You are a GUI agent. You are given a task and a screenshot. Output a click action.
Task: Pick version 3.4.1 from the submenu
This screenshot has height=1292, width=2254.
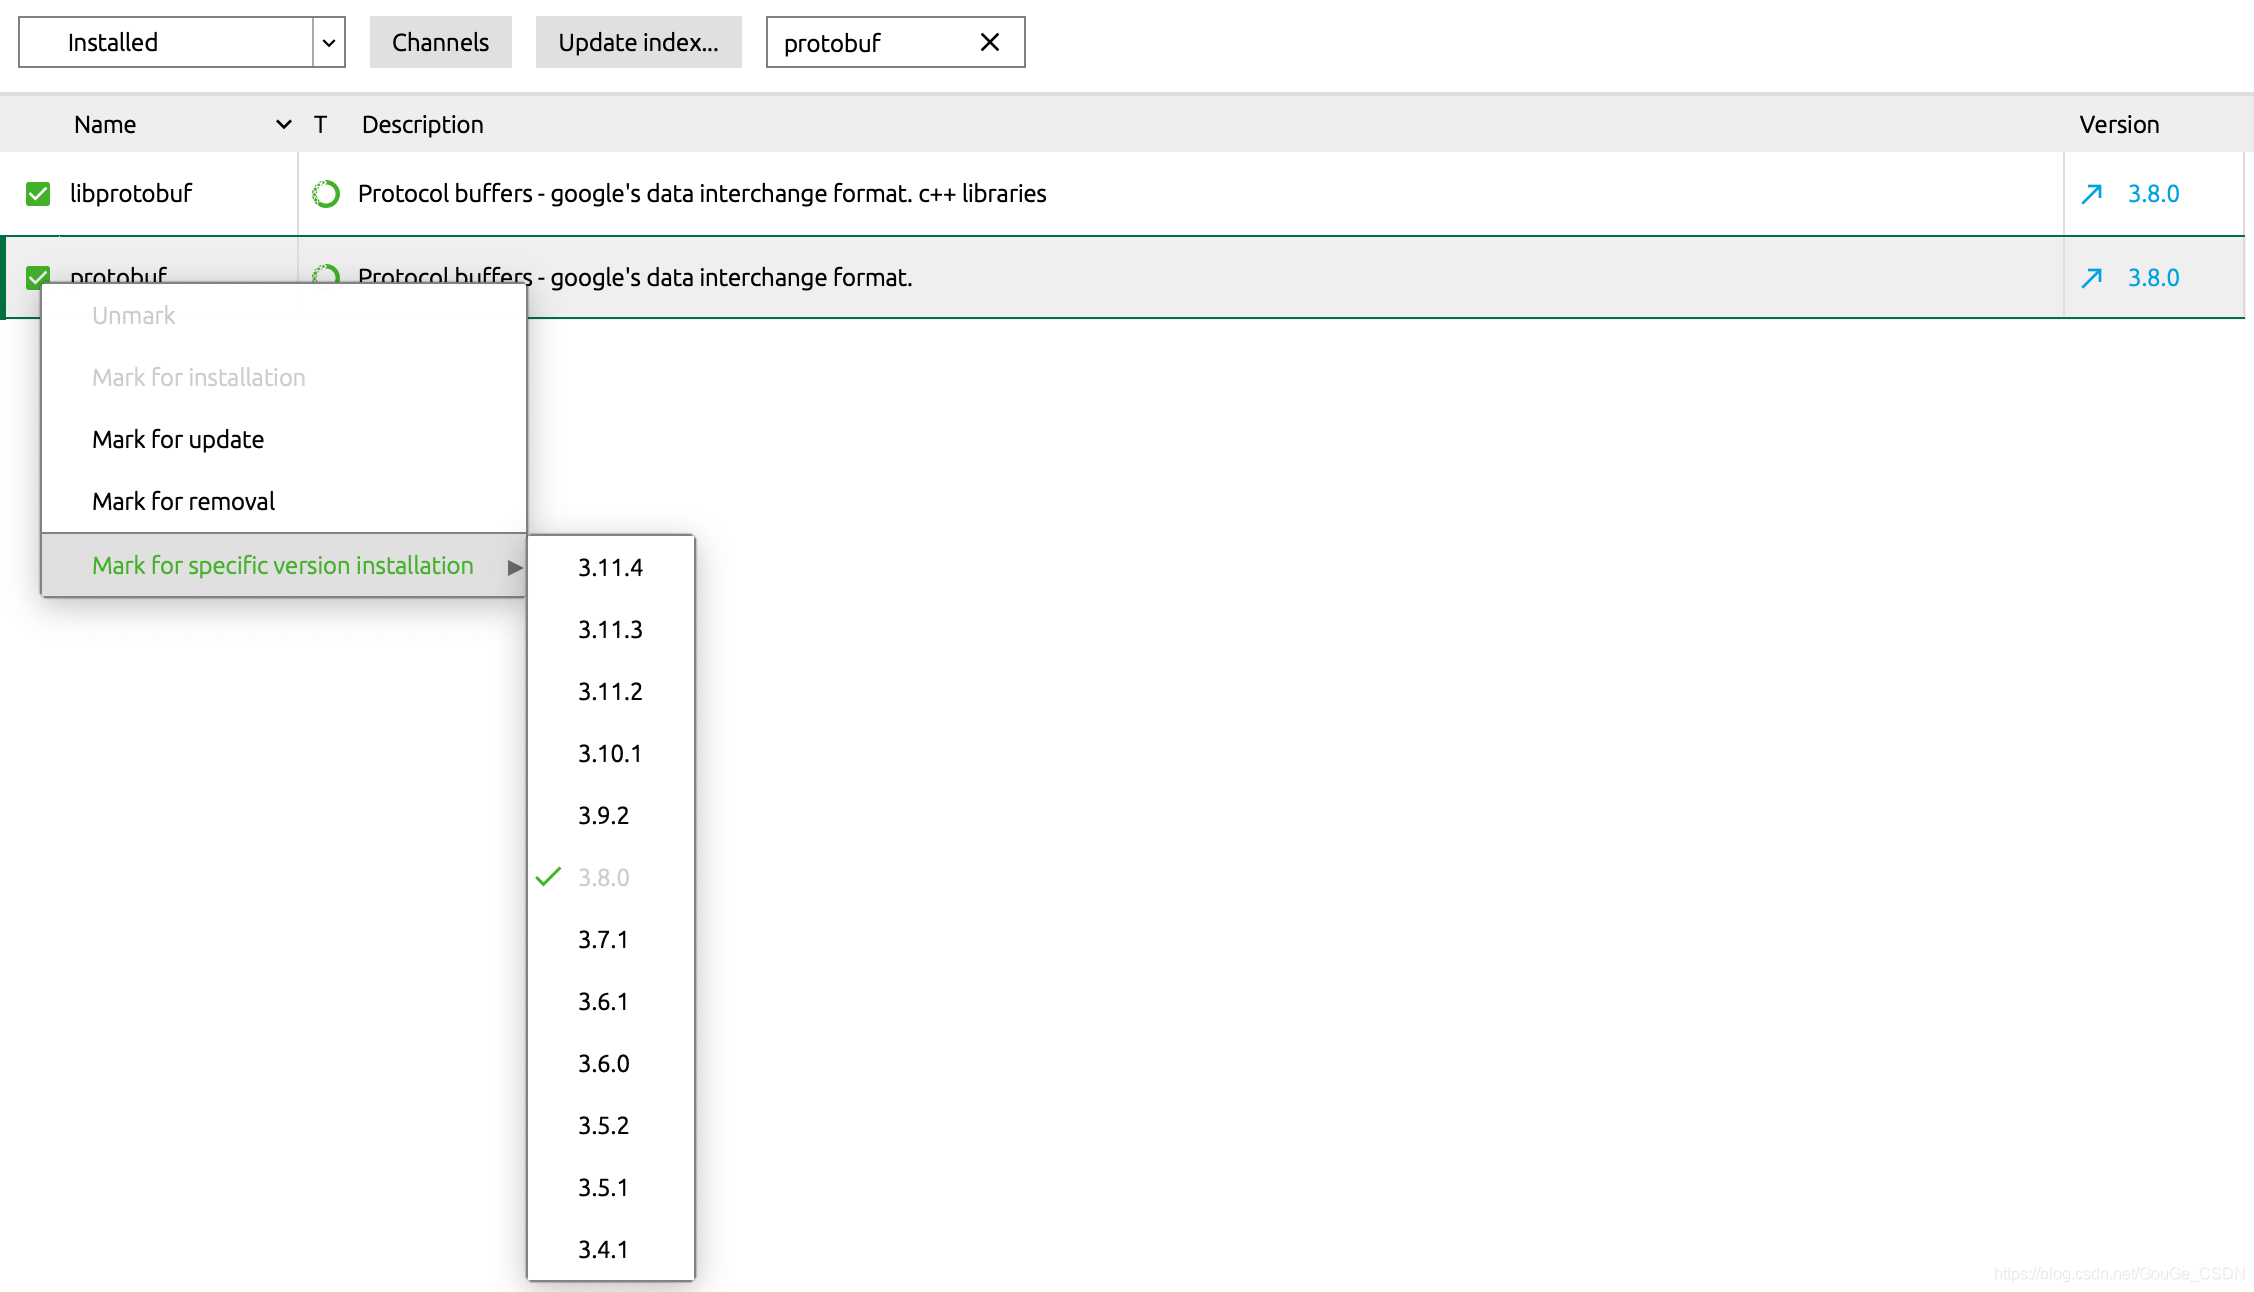(611, 1249)
